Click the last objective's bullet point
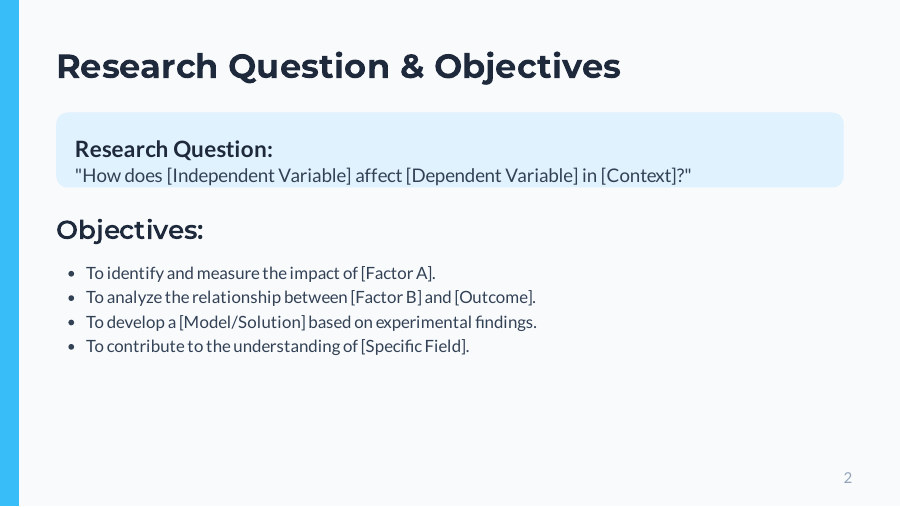900x507 pixels. click(72, 347)
